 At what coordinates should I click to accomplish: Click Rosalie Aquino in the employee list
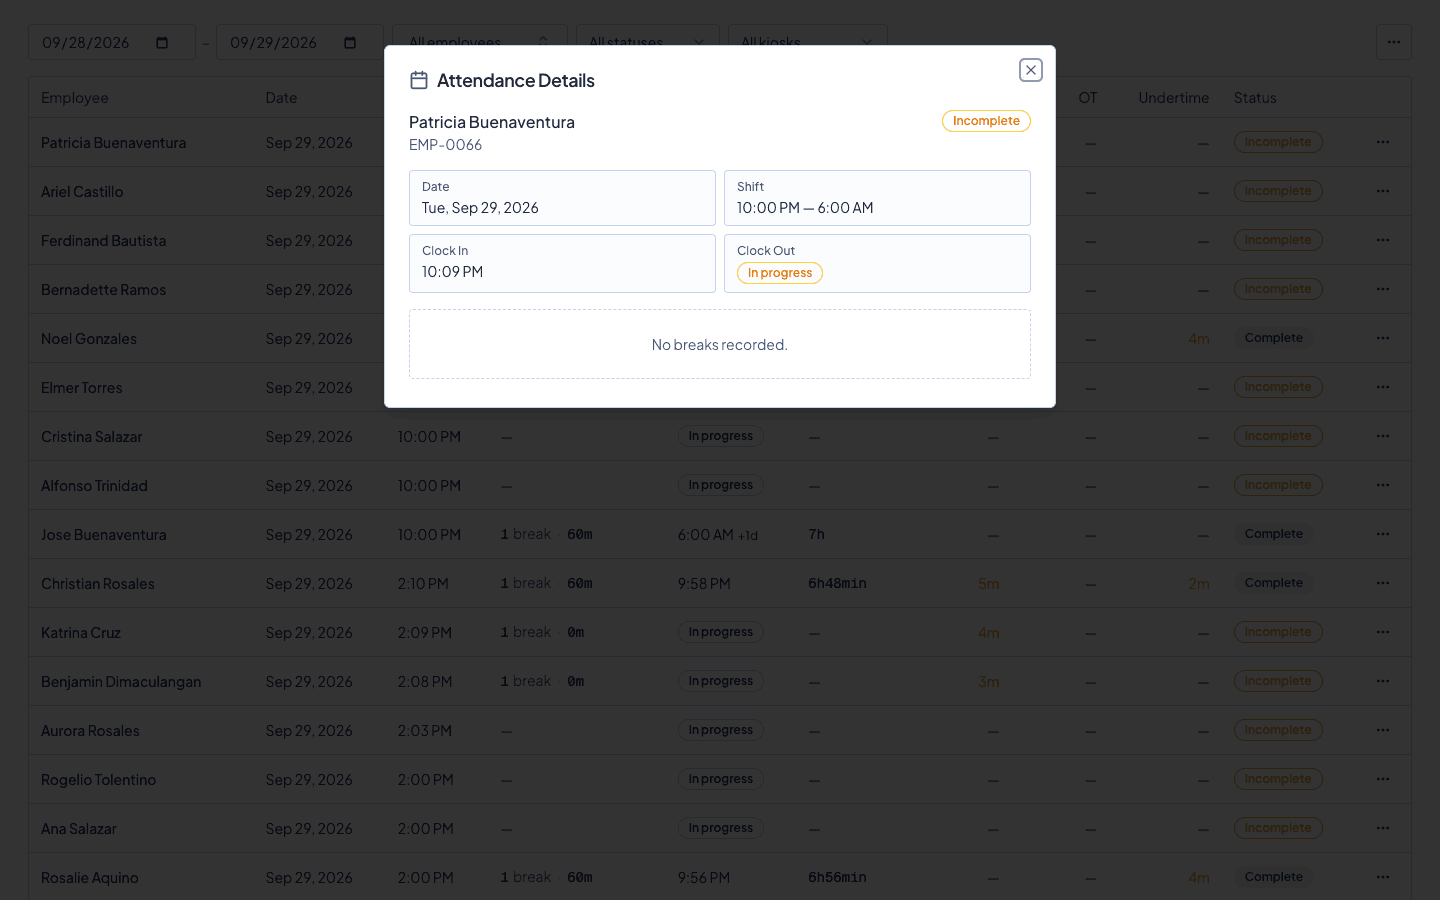[x=90, y=878]
